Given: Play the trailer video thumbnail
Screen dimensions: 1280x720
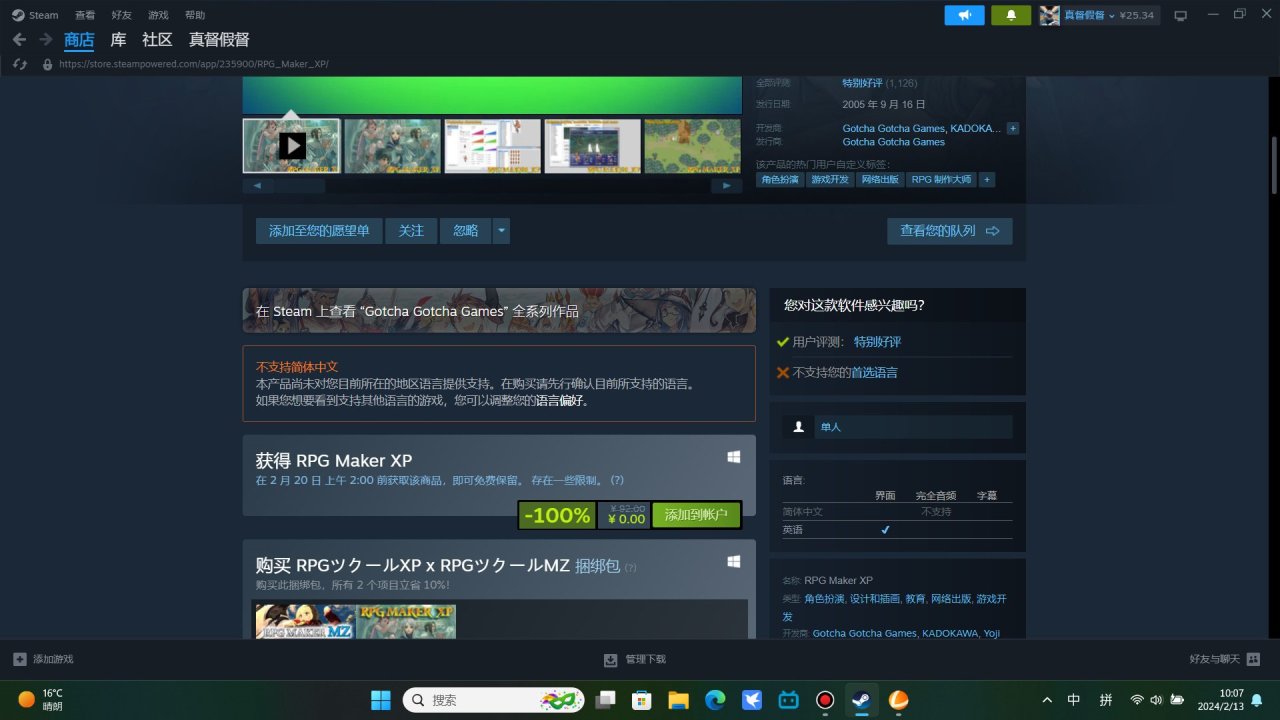Looking at the screenshot, I should (x=292, y=146).
